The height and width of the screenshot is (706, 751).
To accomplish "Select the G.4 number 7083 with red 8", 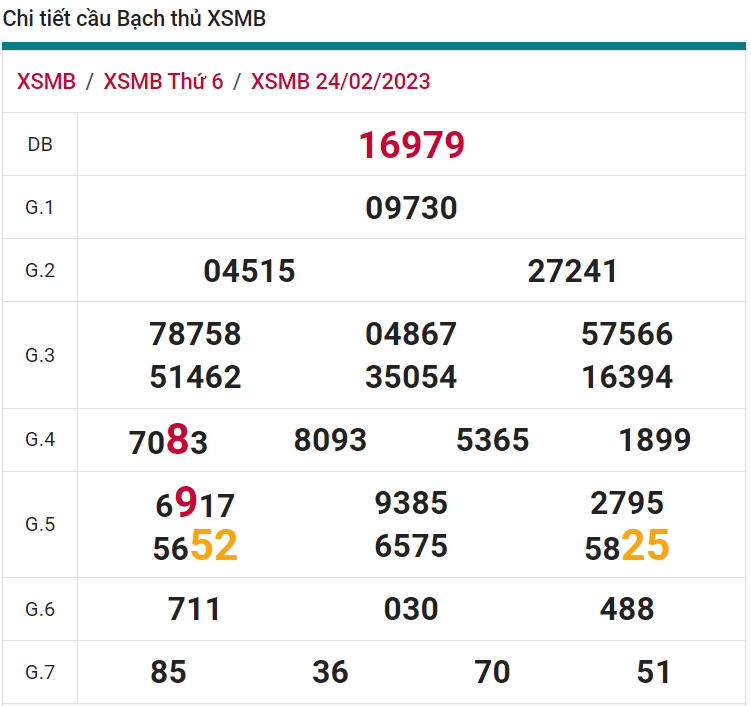I will click(x=168, y=441).
